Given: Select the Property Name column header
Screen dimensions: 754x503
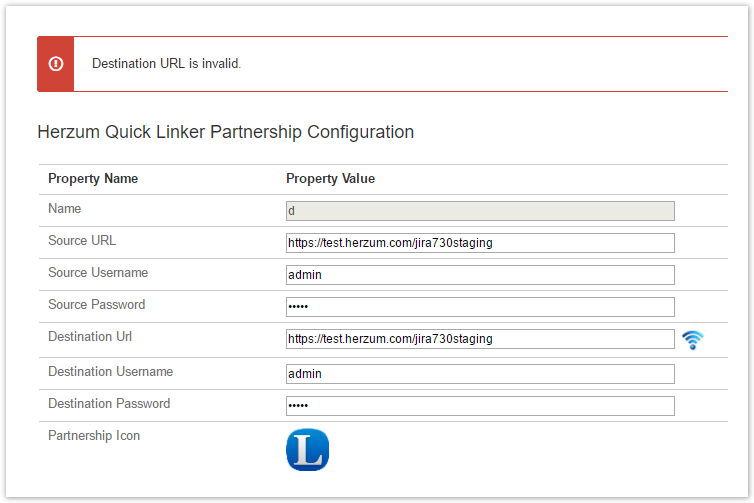Looking at the screenshot, I should pyautogui.click(x=93, y=179).
